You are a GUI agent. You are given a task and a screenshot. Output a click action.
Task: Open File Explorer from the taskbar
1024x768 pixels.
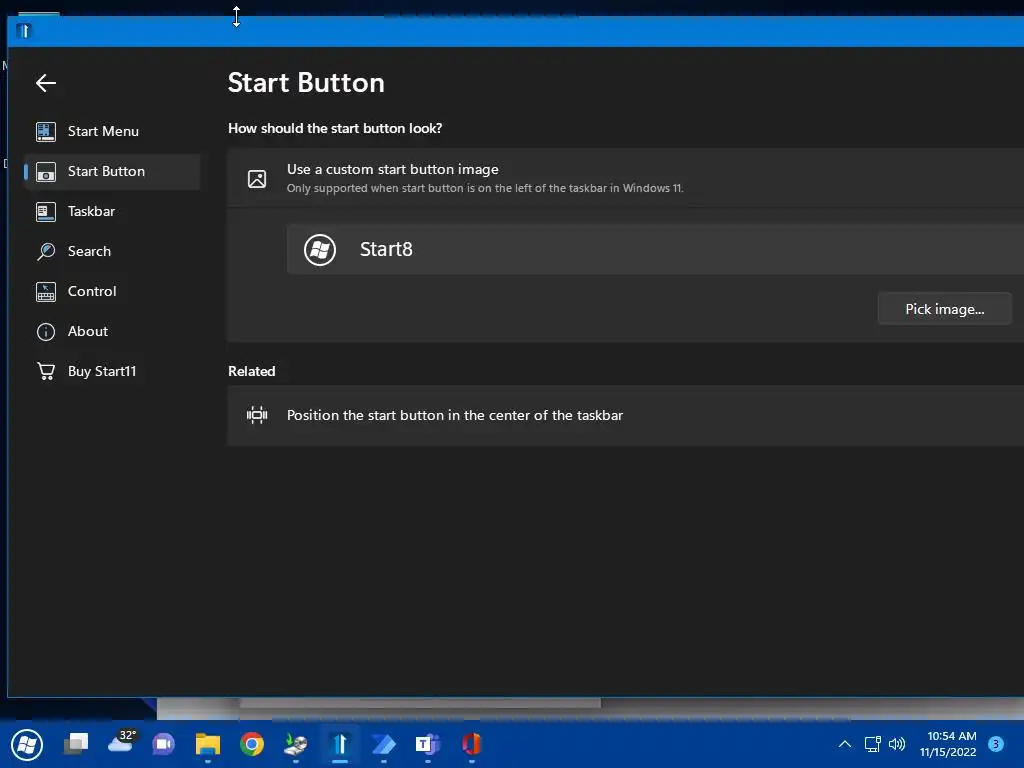tap(208, 744)
